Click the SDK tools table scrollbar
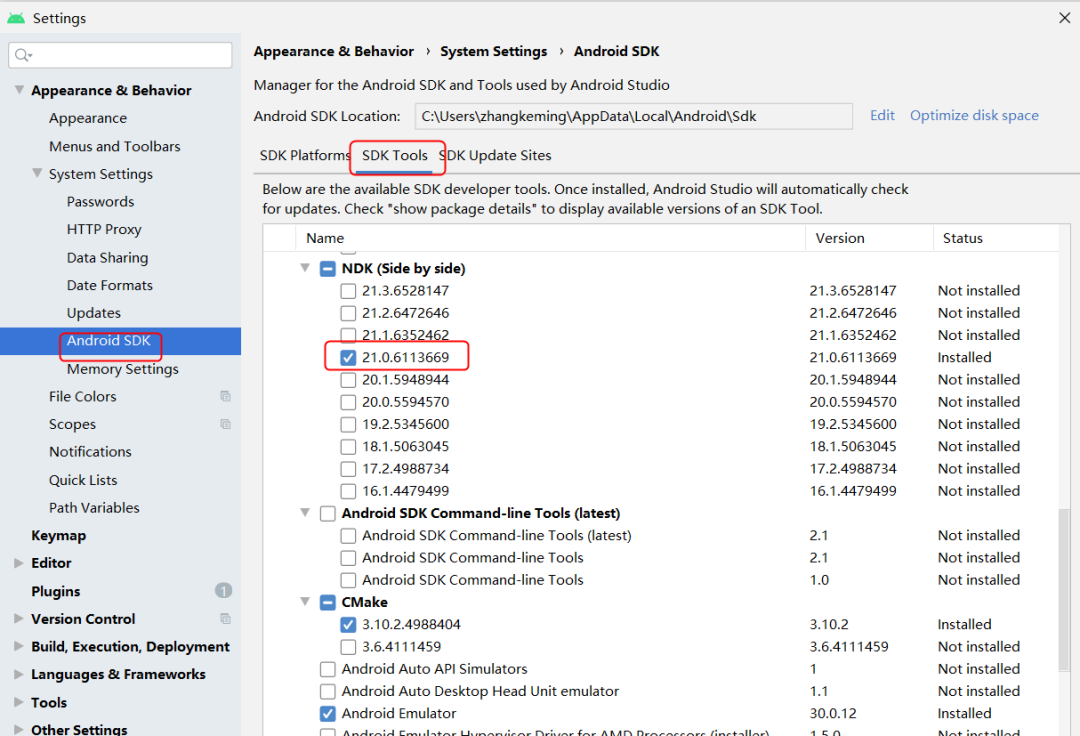 click(1064, 589)
